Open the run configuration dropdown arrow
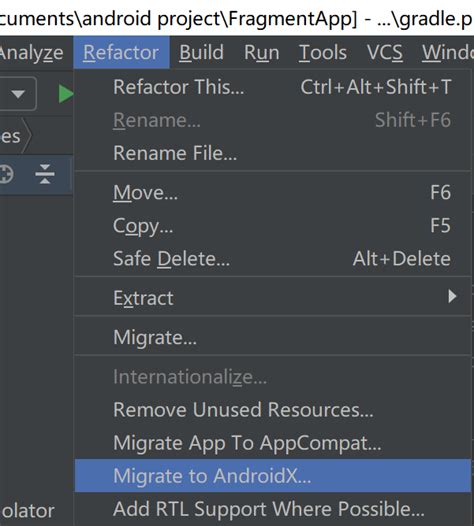Screen dimensions: 474x526 (x=18, y=94)
